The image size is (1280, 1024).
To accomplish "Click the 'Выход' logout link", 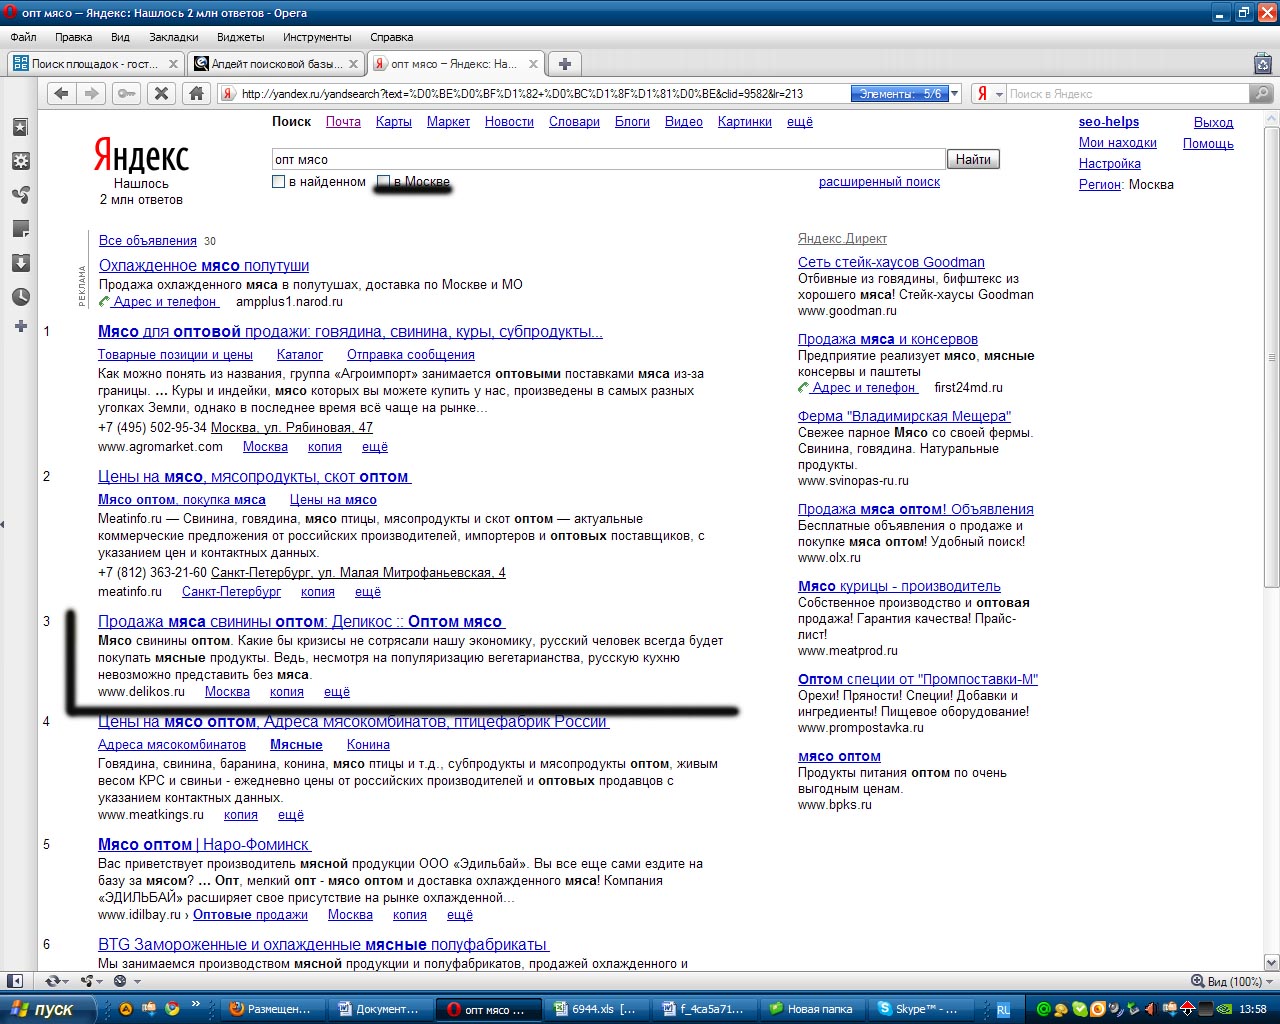I will point(1213,122).
